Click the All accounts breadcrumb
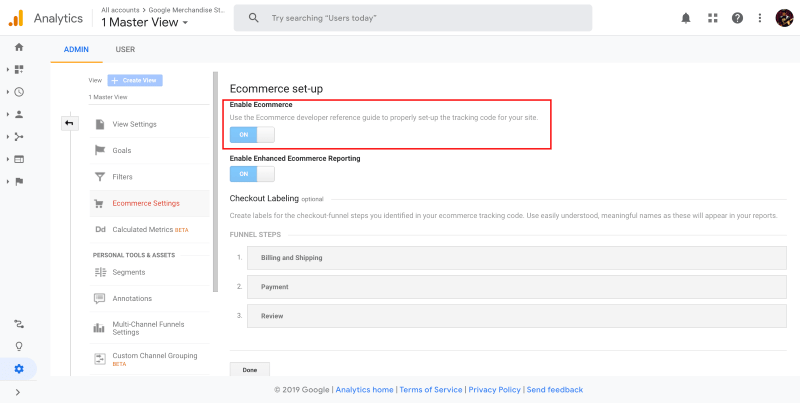This screenshot has height=403, width=800. pos(120,10)
